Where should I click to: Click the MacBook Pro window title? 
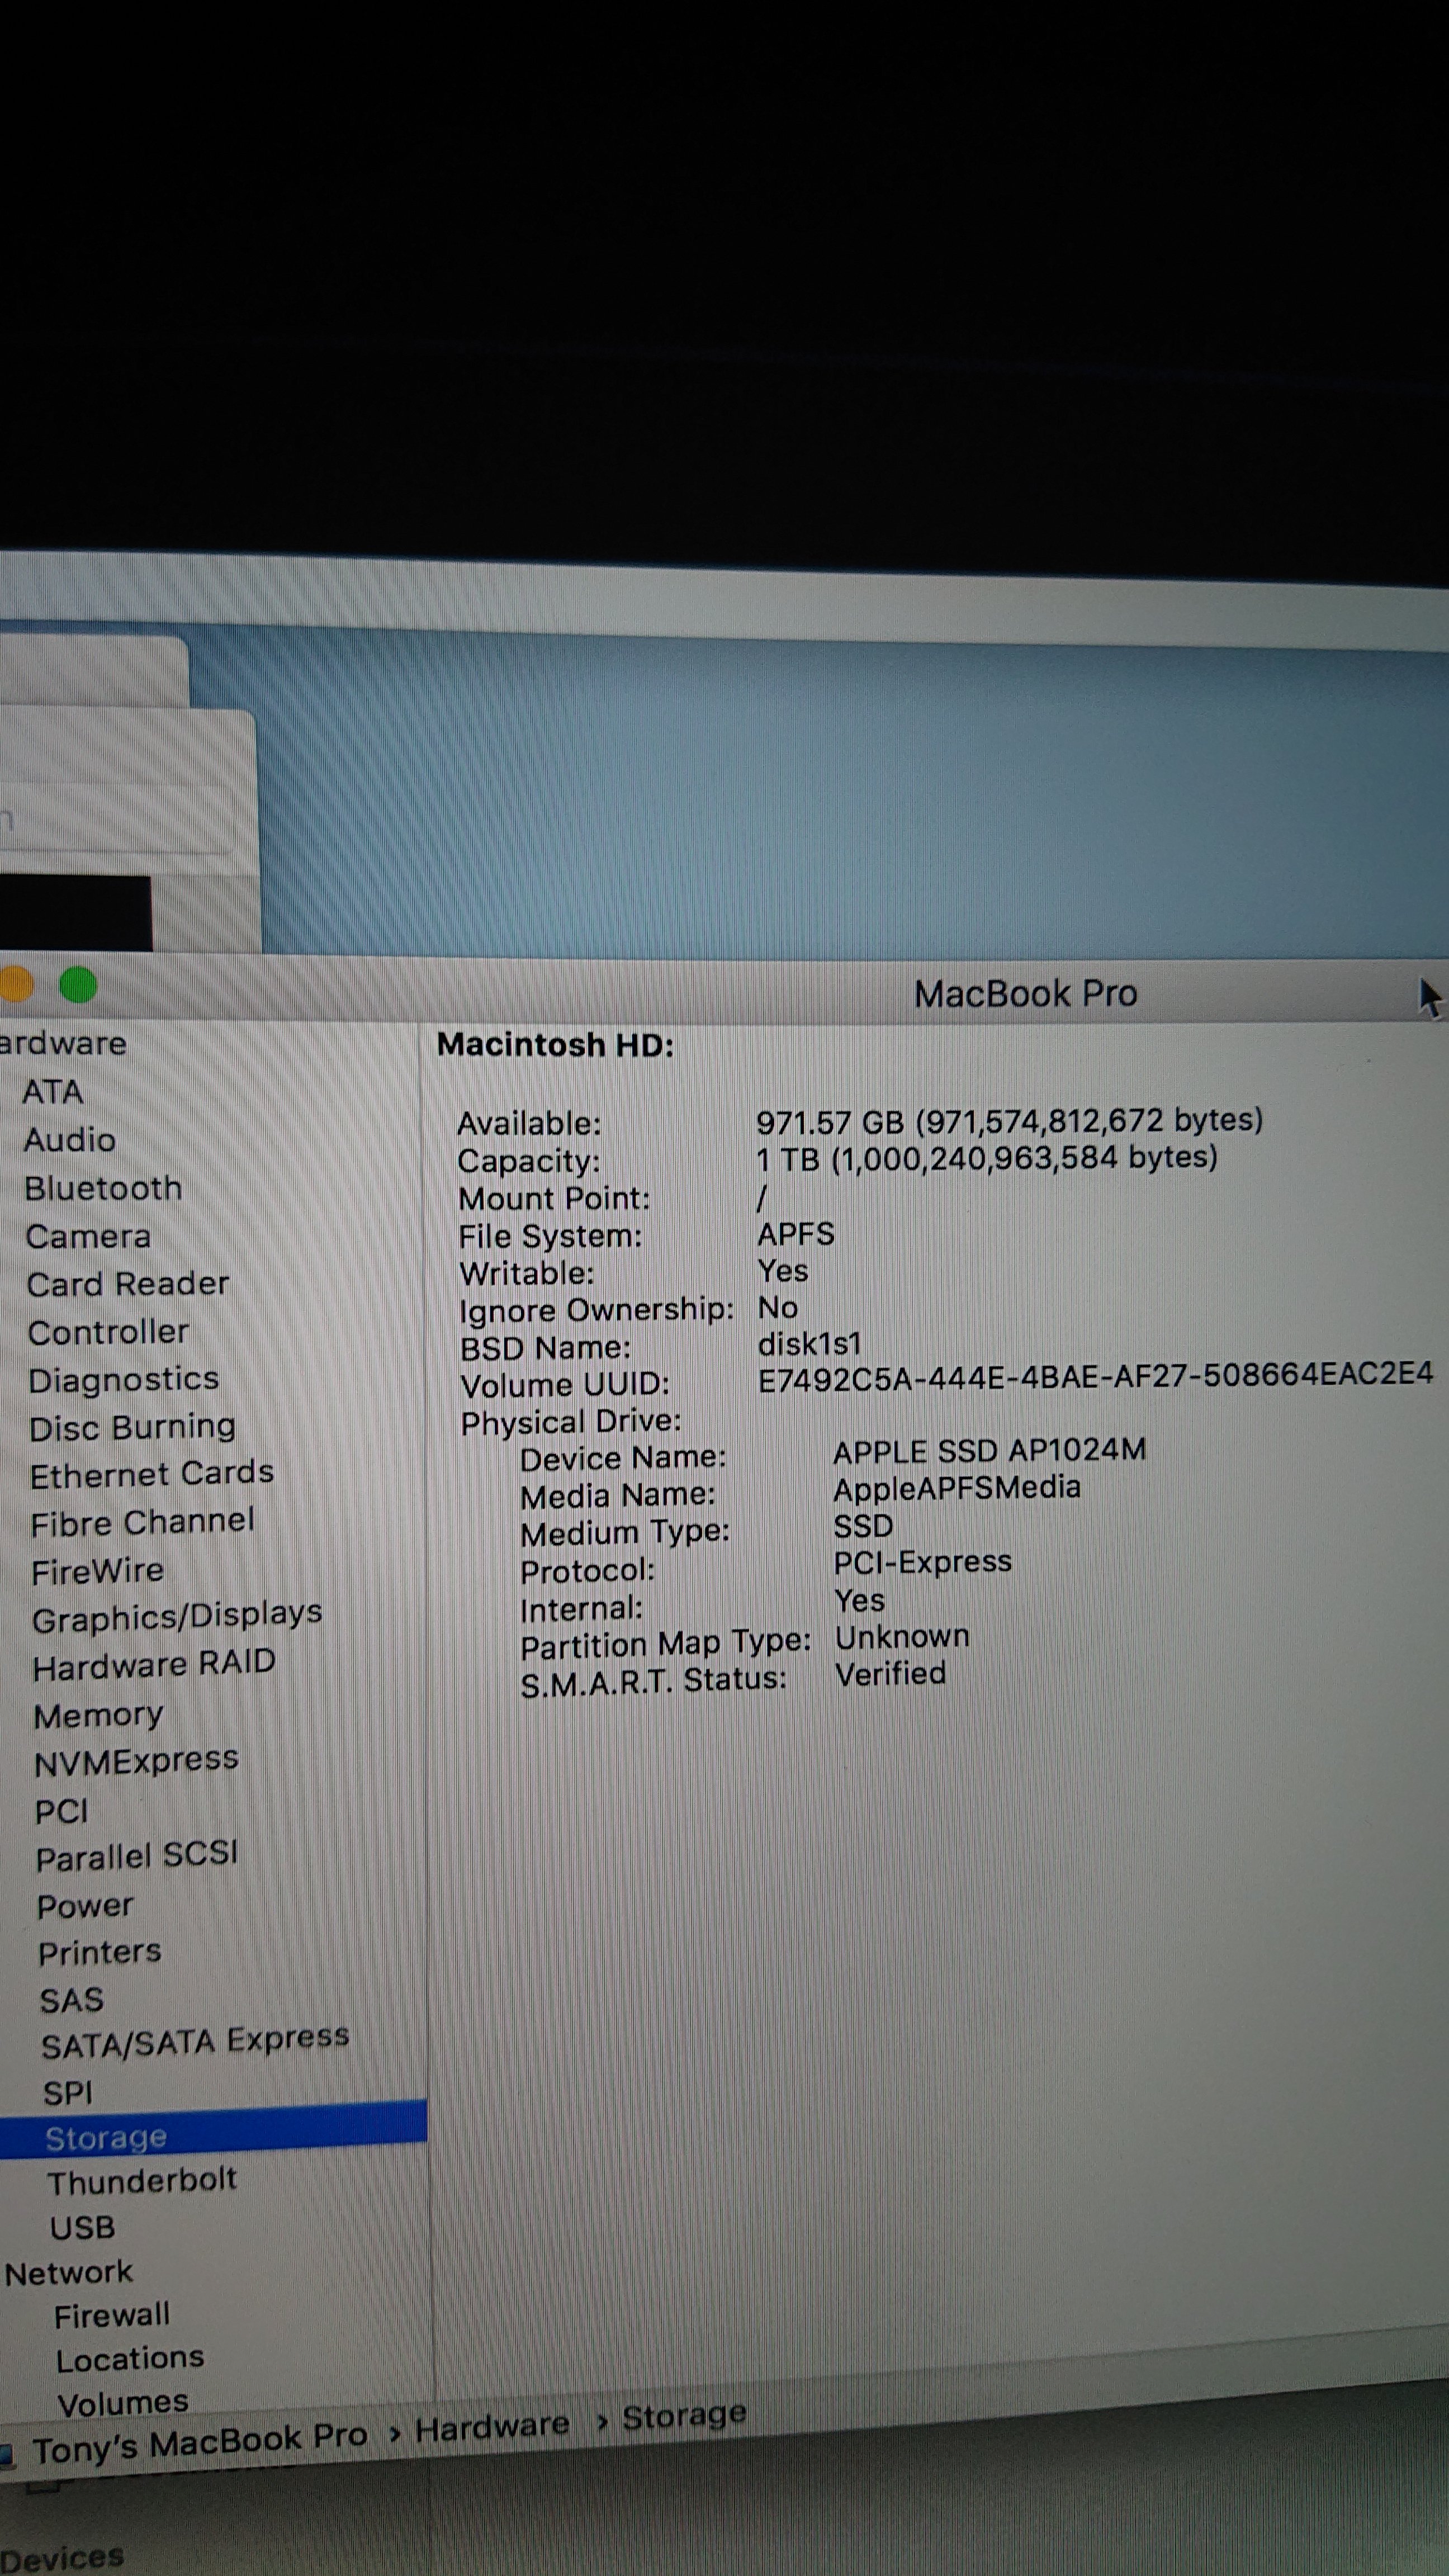pyautogui.click(x=1025, y=993)
